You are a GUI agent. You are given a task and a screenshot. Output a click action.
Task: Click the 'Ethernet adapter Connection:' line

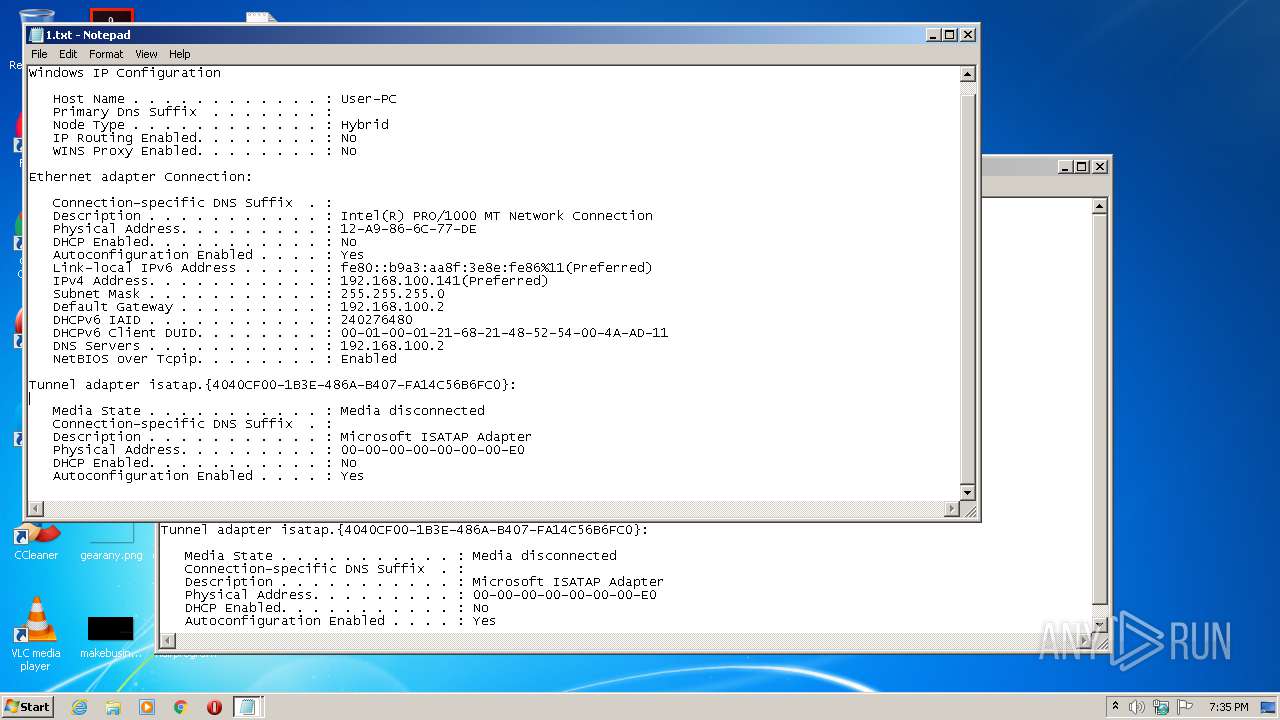click(141, 177)
